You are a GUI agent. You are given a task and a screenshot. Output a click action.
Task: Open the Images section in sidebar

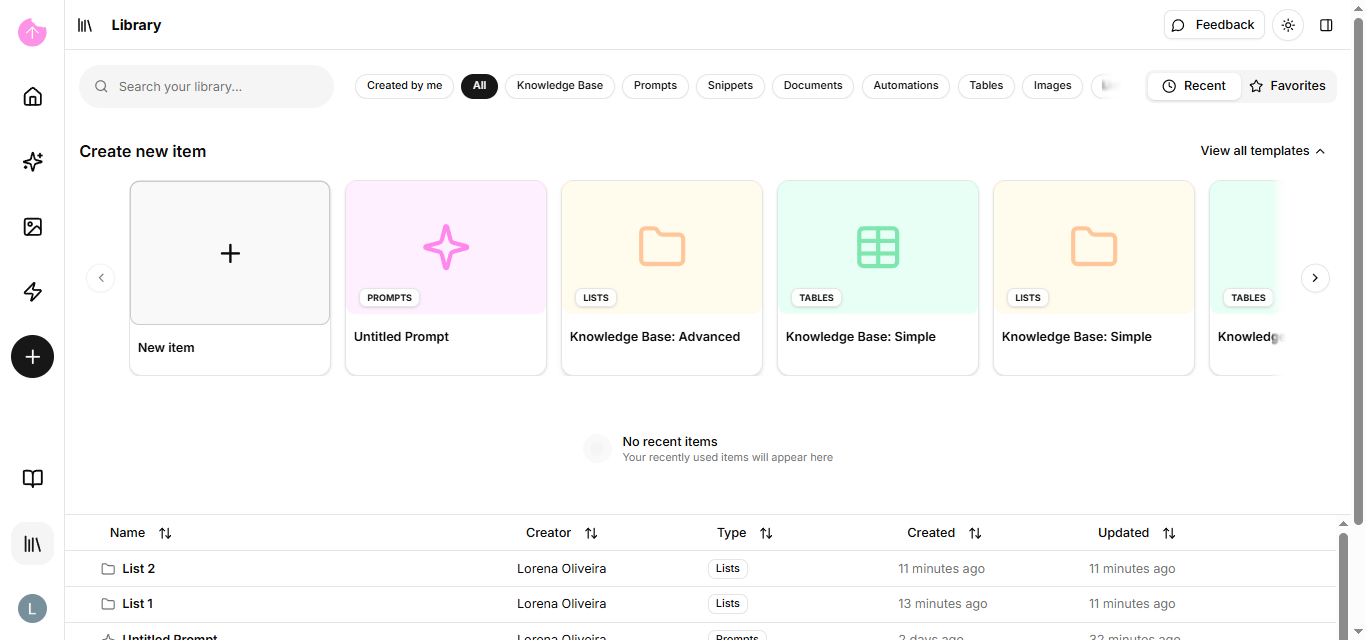[33, 227]
